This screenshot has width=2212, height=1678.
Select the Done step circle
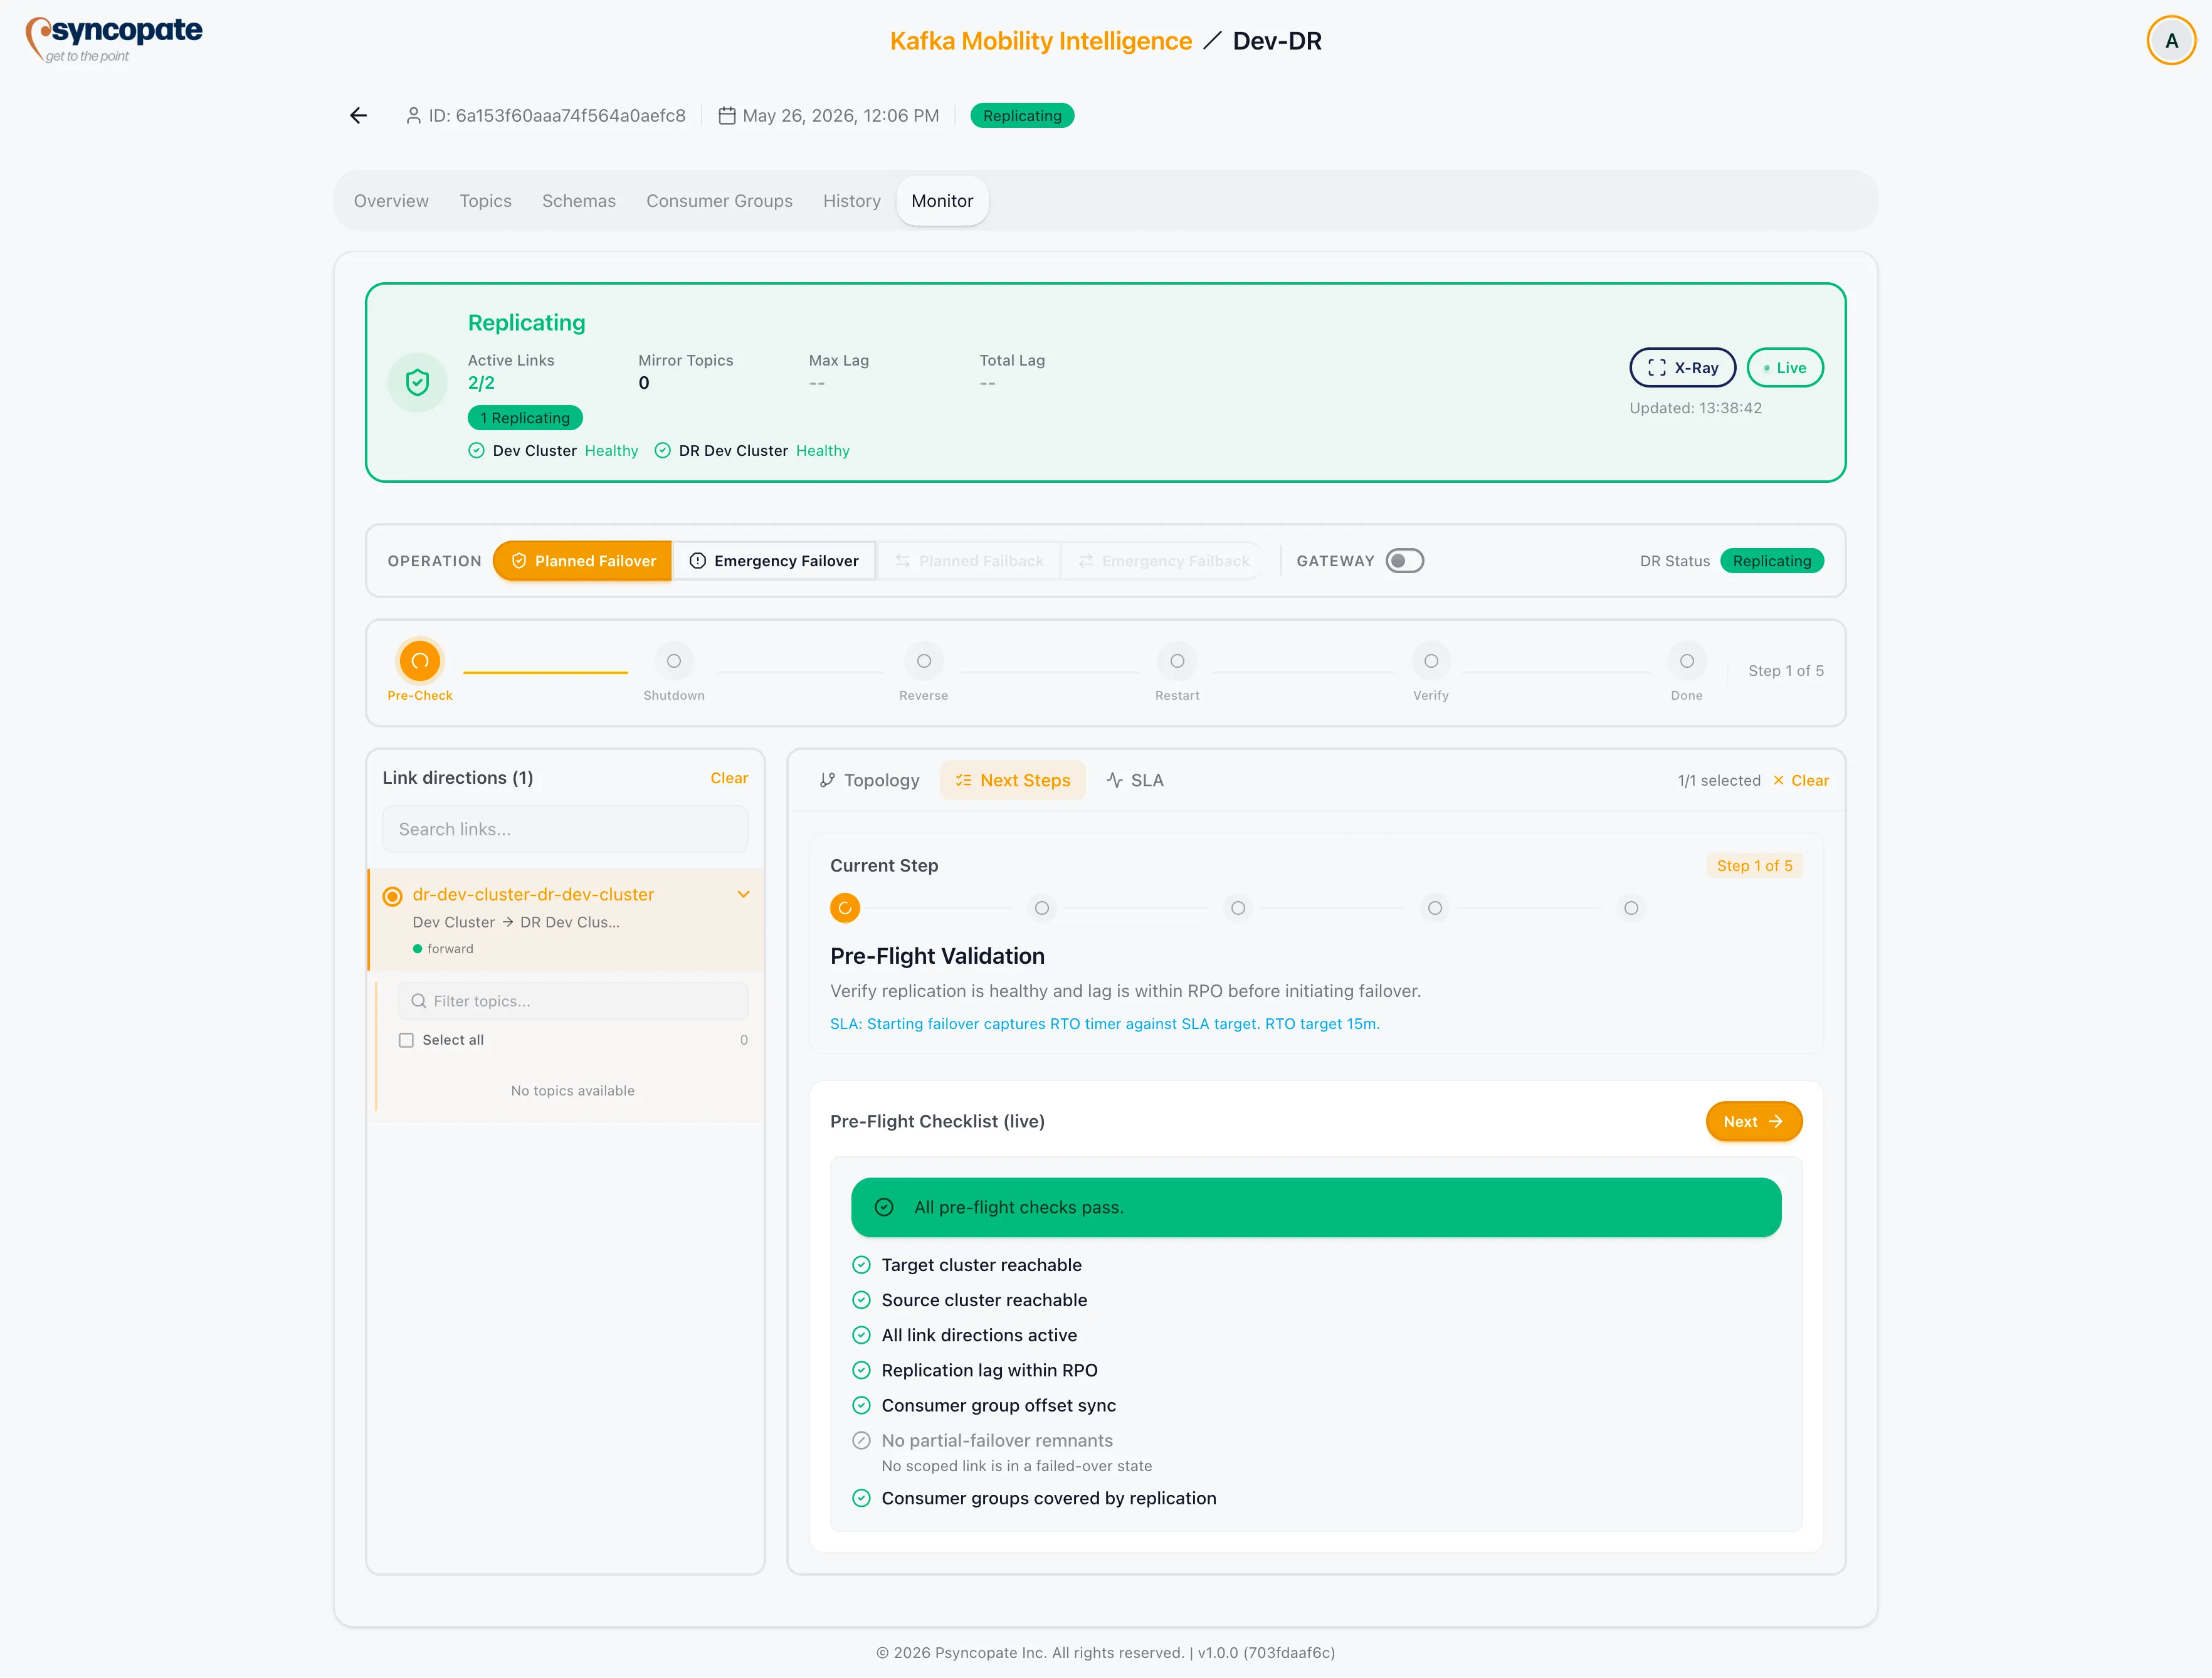1687,661
